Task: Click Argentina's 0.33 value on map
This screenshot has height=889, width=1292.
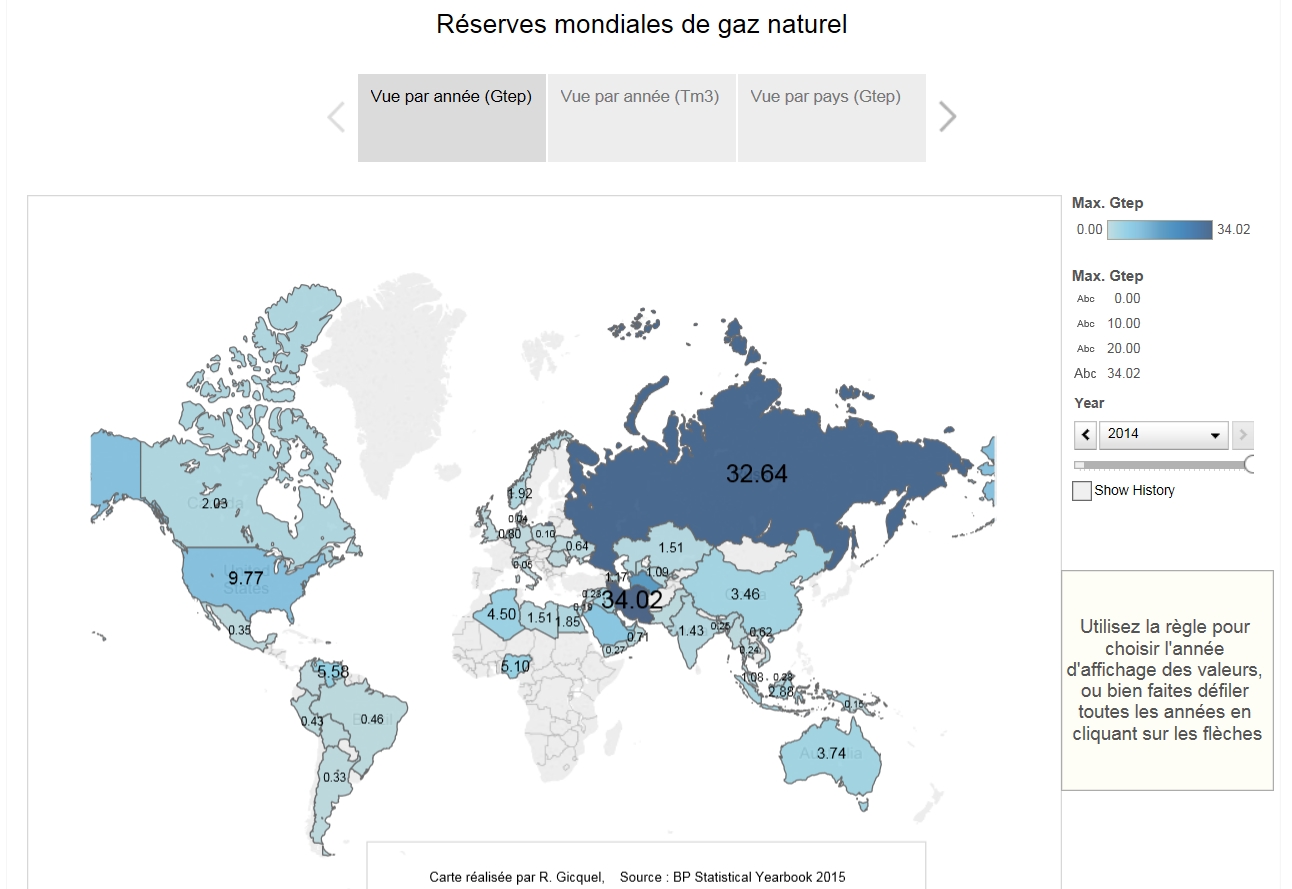Action: [334, 777]
